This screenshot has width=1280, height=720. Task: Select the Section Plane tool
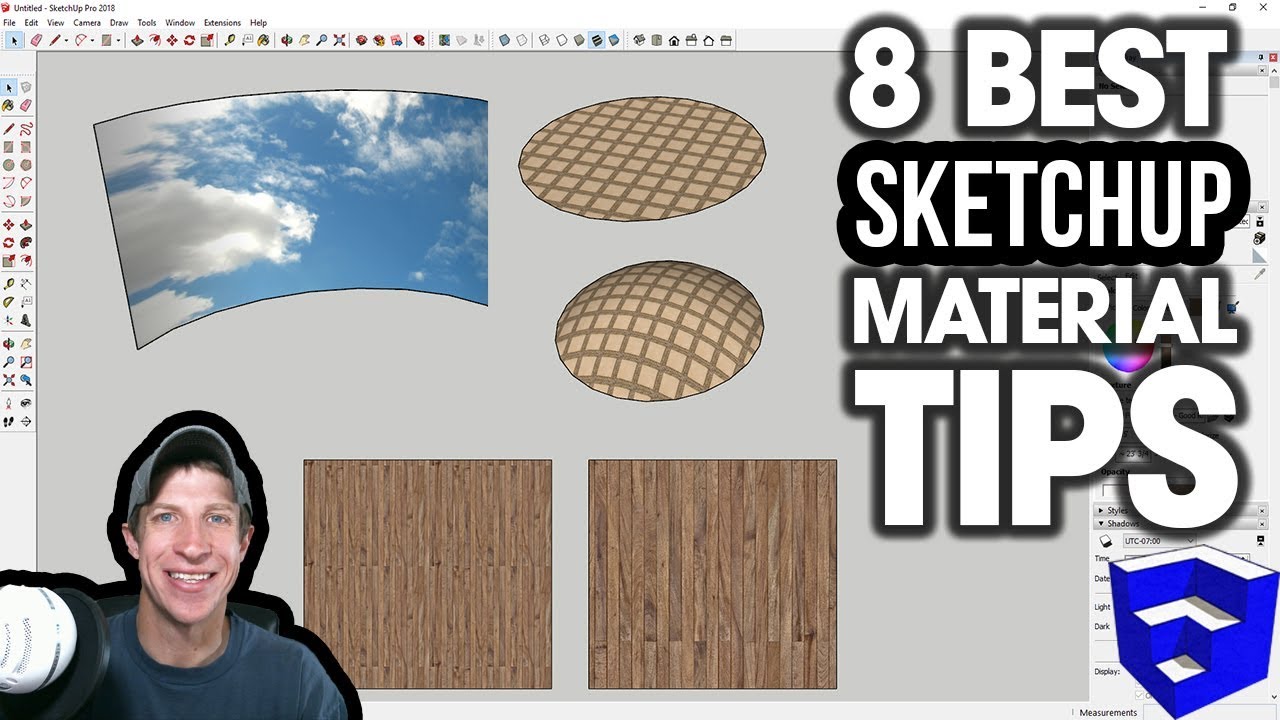click(x=26, y=421)
